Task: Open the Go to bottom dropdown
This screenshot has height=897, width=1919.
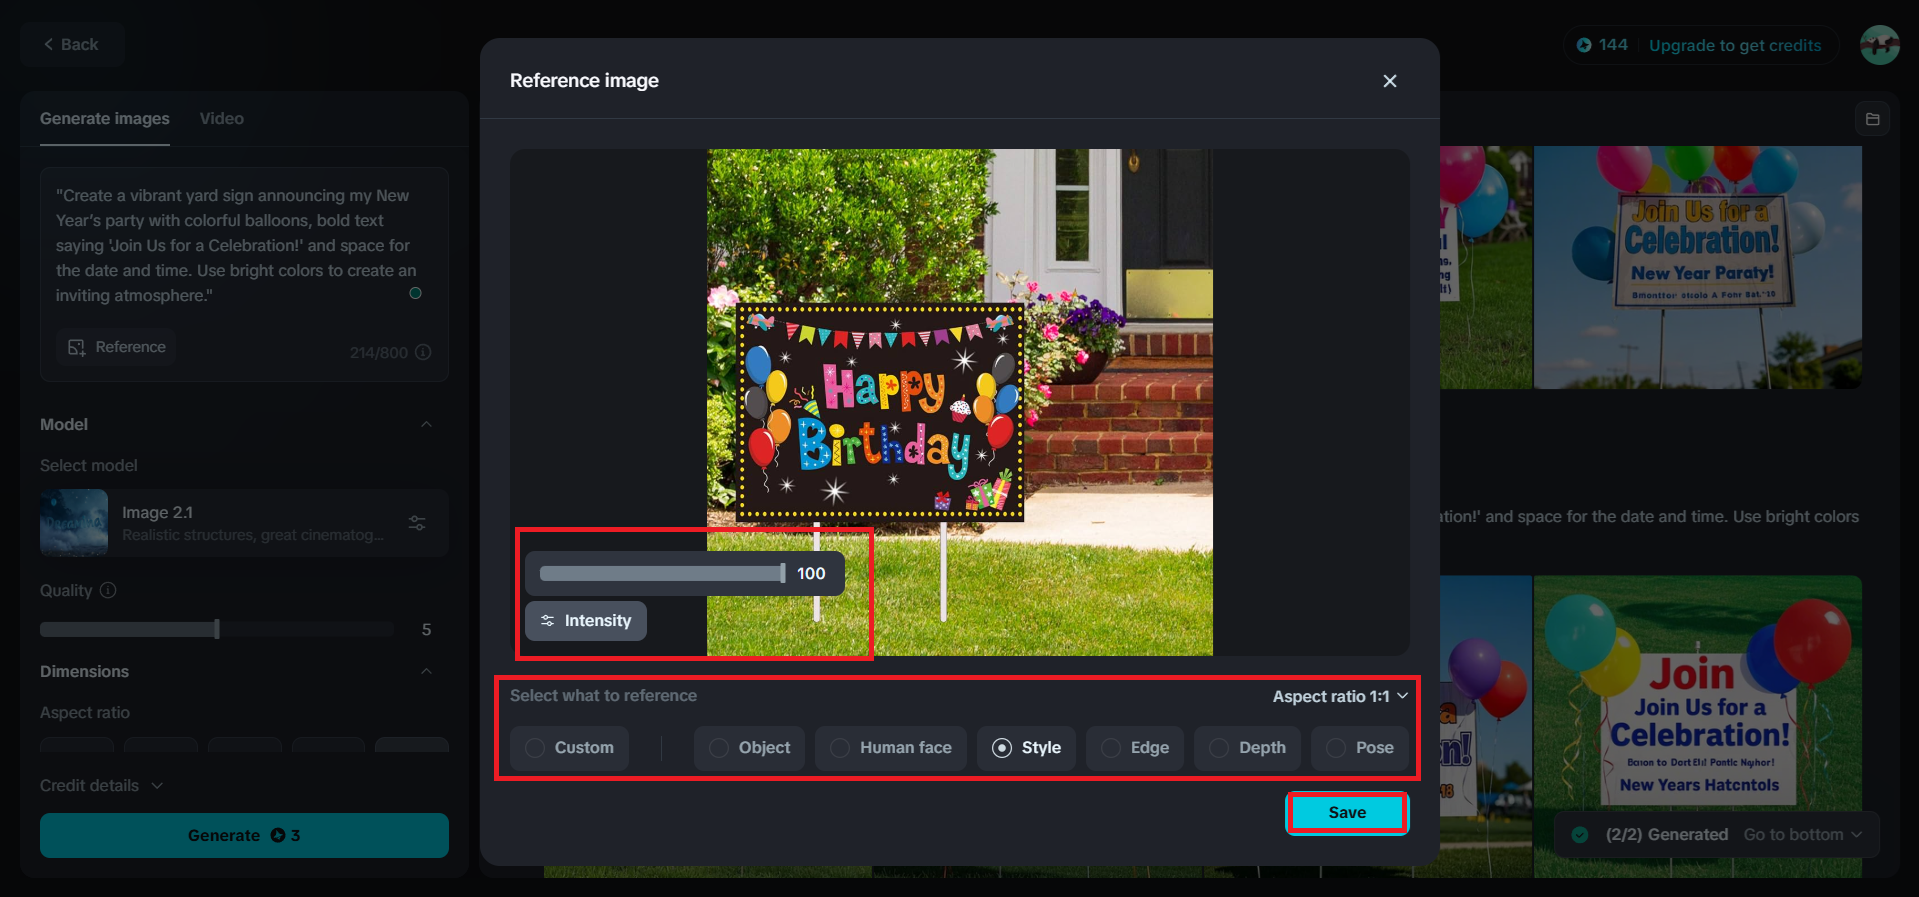Action: click(1803, 835)
